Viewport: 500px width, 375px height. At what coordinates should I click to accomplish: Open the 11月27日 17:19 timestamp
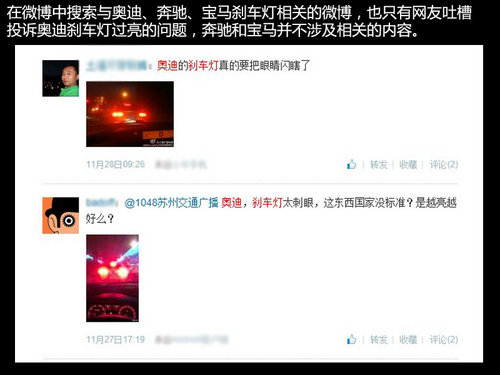point(115,339)
